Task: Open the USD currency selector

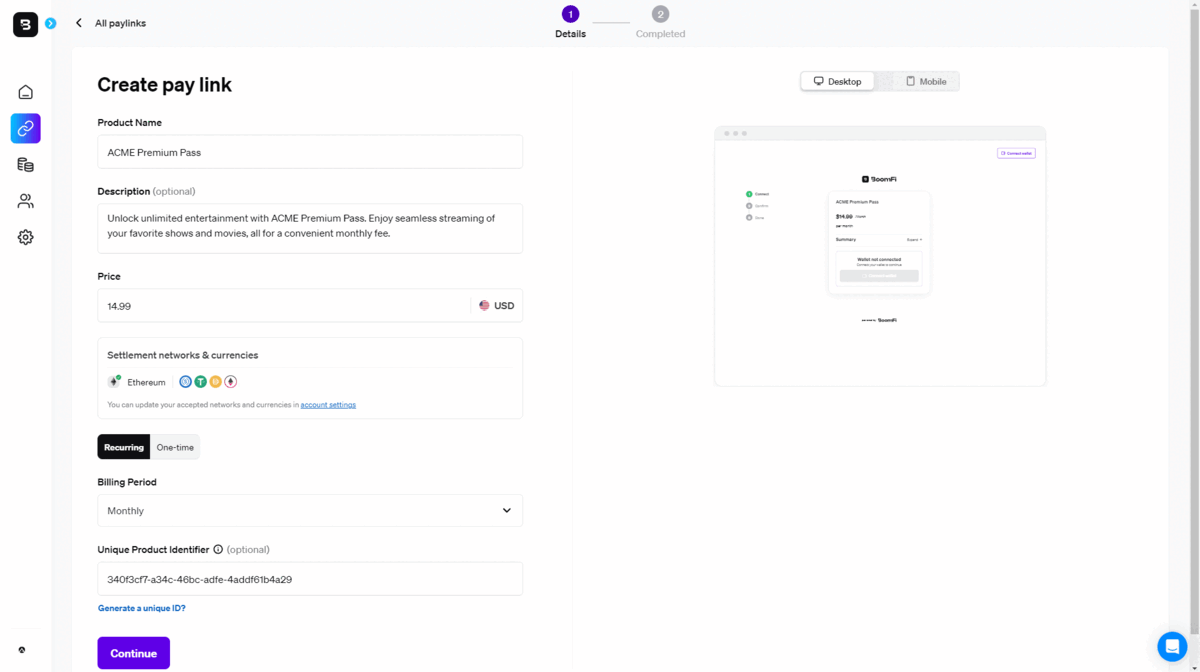Action: click(x=497, y=306)
